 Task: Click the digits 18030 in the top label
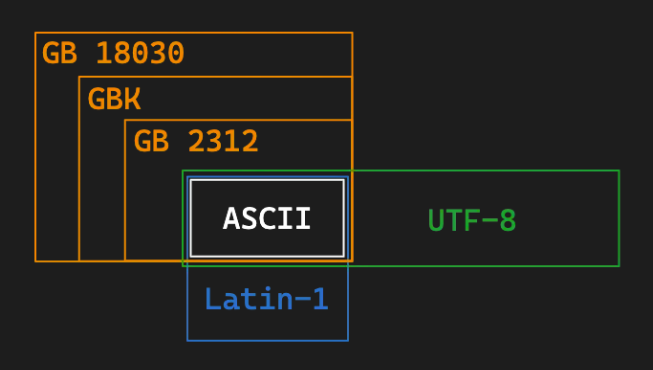(140, 53)
